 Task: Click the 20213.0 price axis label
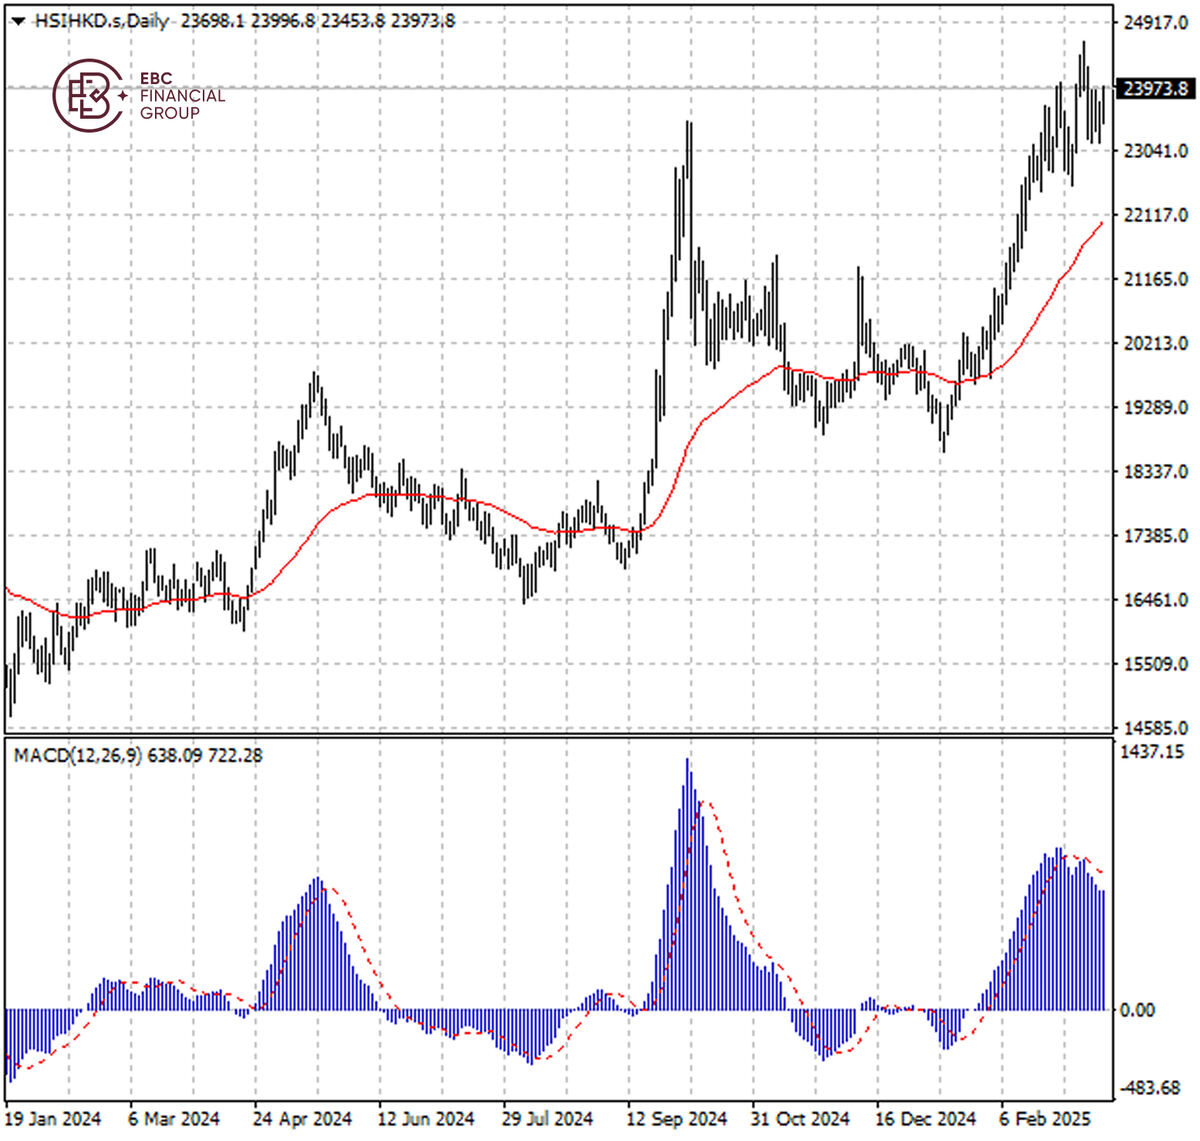coord(1156,343)
